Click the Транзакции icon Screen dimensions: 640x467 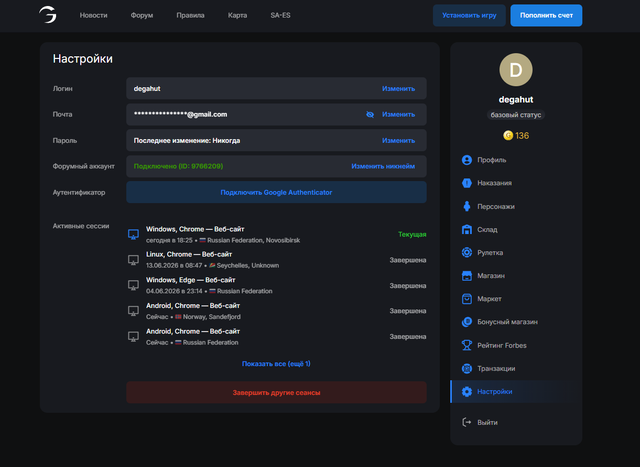[467, 368]
